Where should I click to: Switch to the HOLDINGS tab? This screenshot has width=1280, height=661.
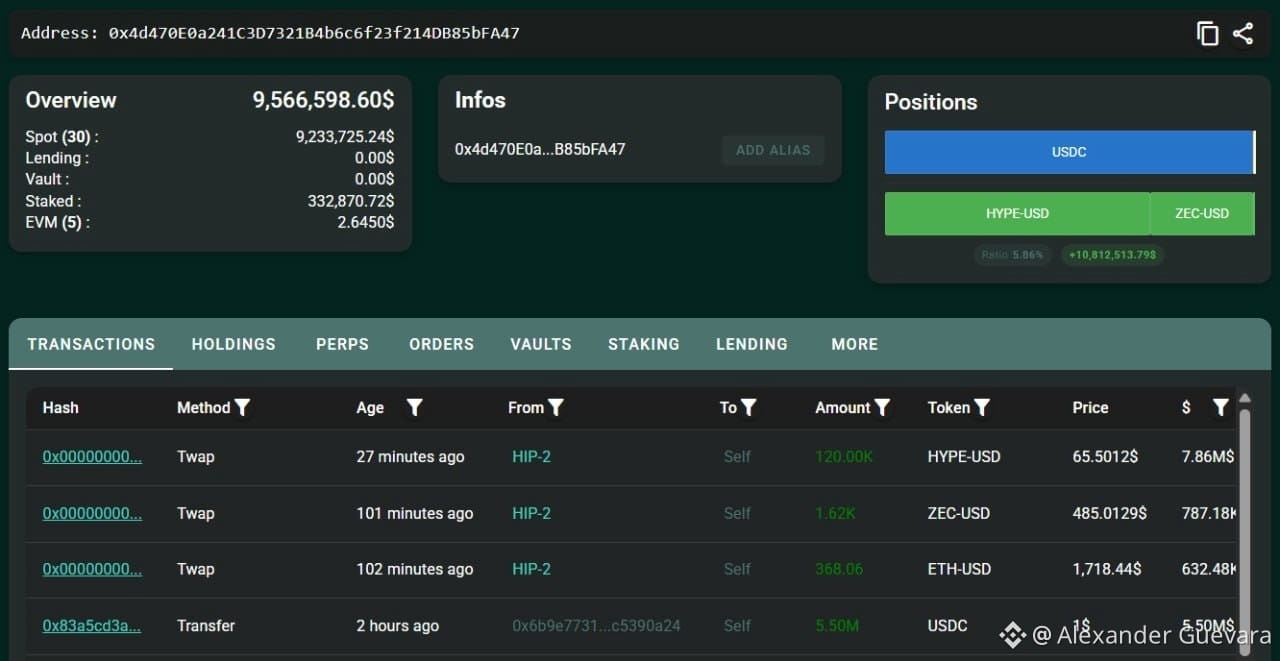point(234,344)
